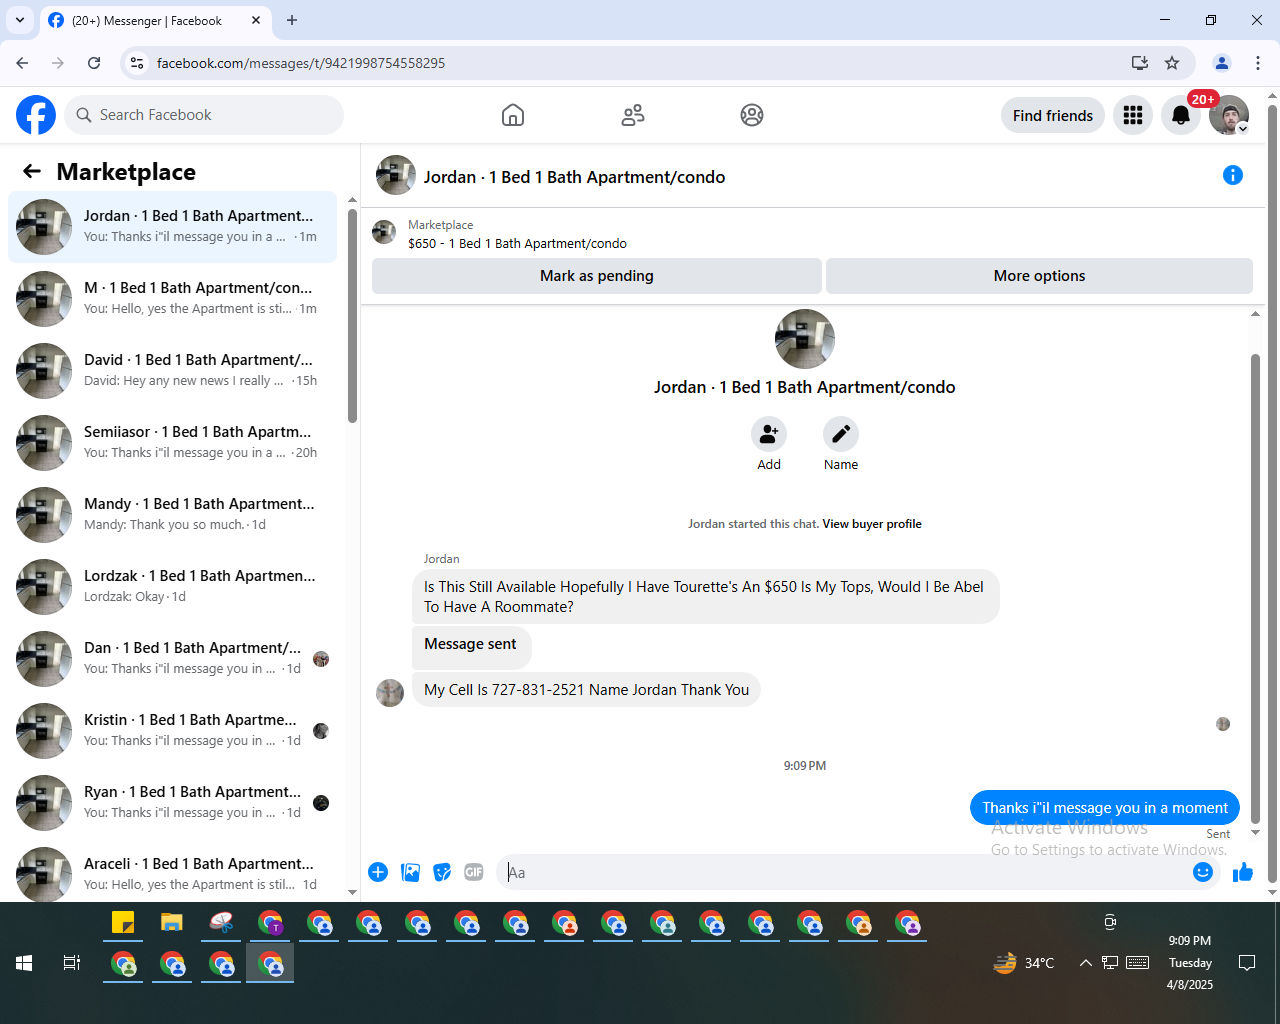Choose a sticker in the composer
The width and height of the screenshot is (1280, 1024).
(x=442, y=872)
